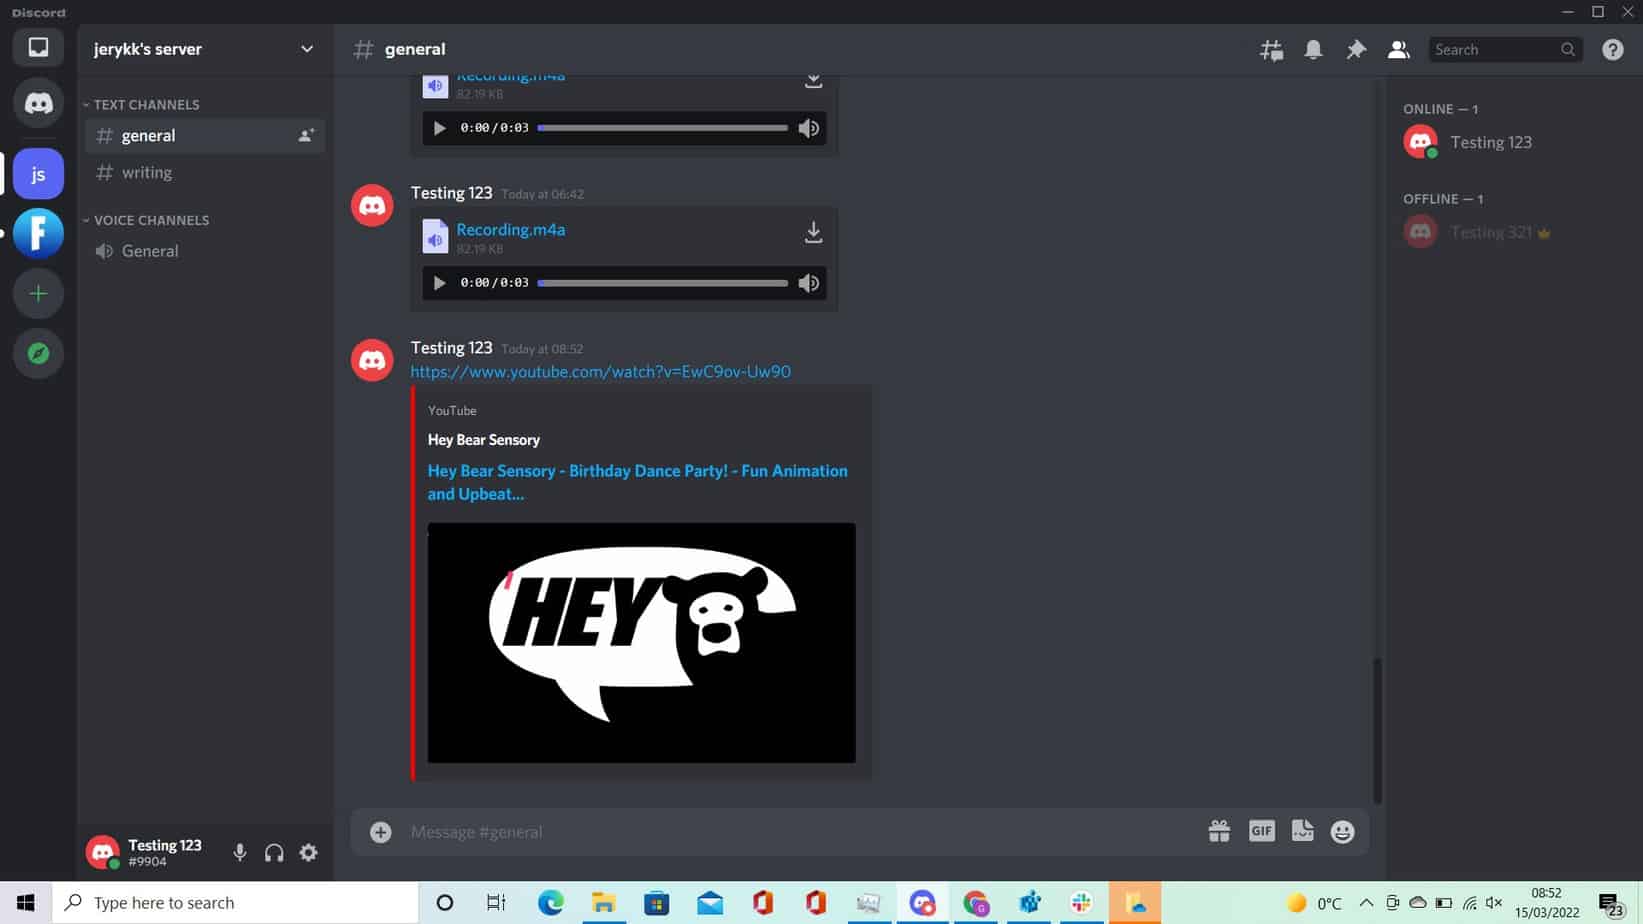This screenshot has width=1643, height=924.
Task: Select the js server icon
Action: [38, 174]
